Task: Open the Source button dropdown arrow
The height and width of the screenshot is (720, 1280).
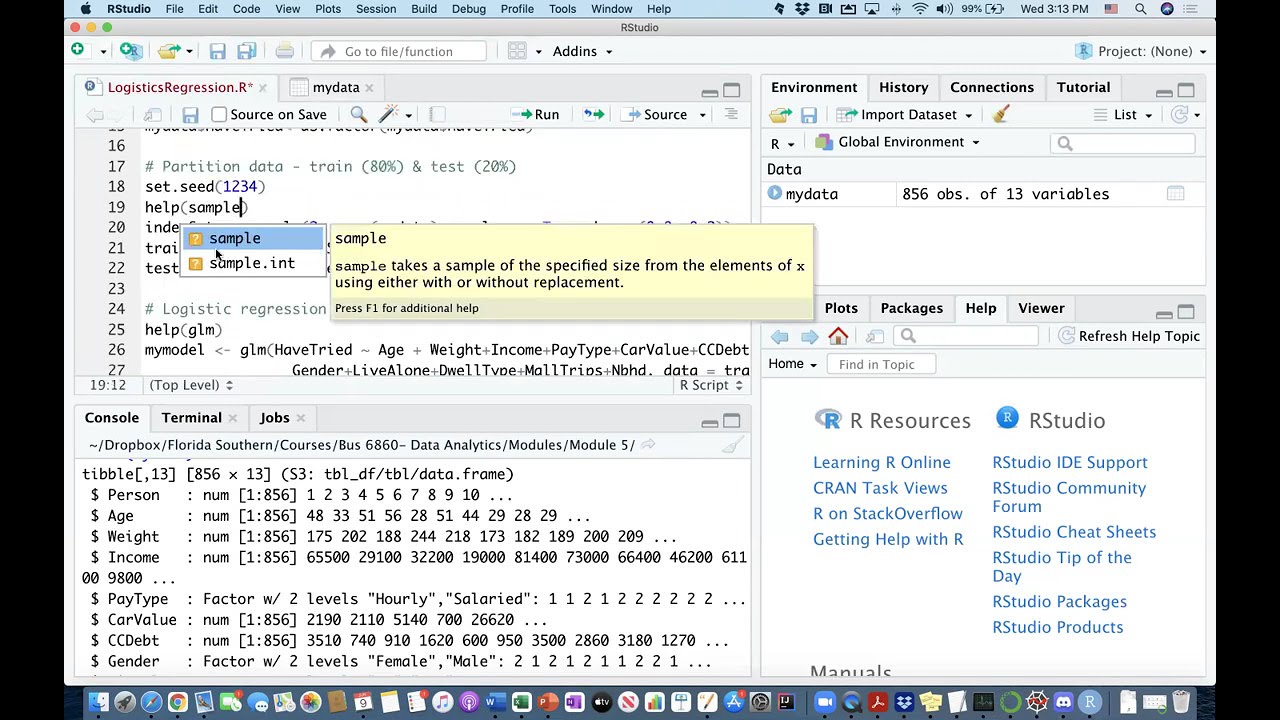Action: (x=702, y=115)
